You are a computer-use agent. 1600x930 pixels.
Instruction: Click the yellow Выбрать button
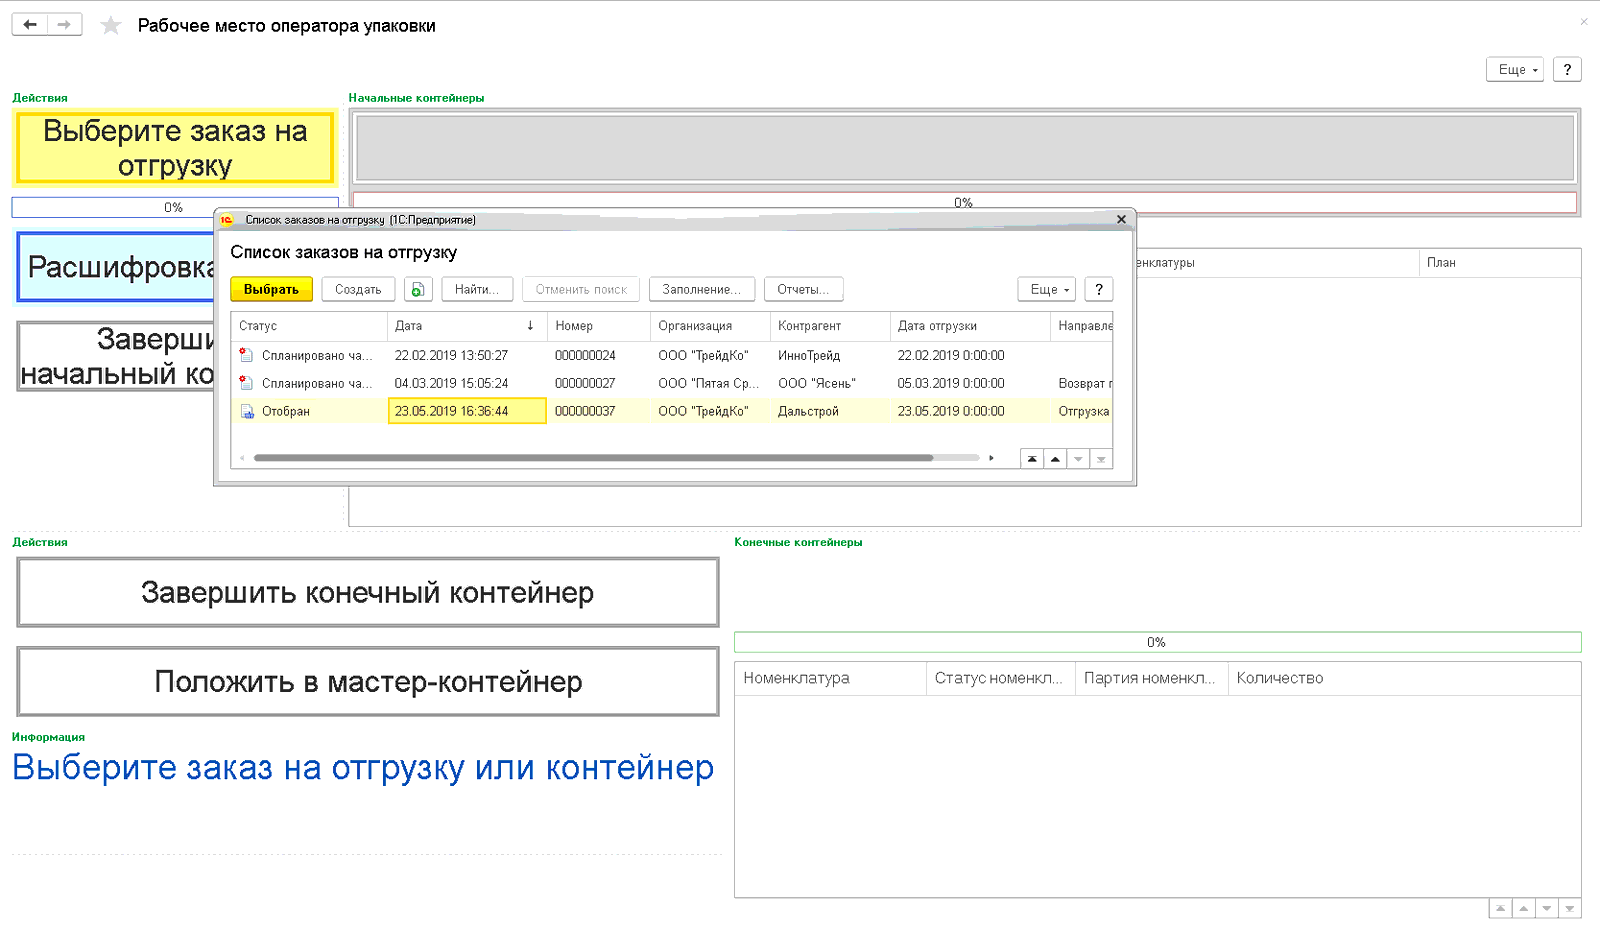click(x=271, y=289)
